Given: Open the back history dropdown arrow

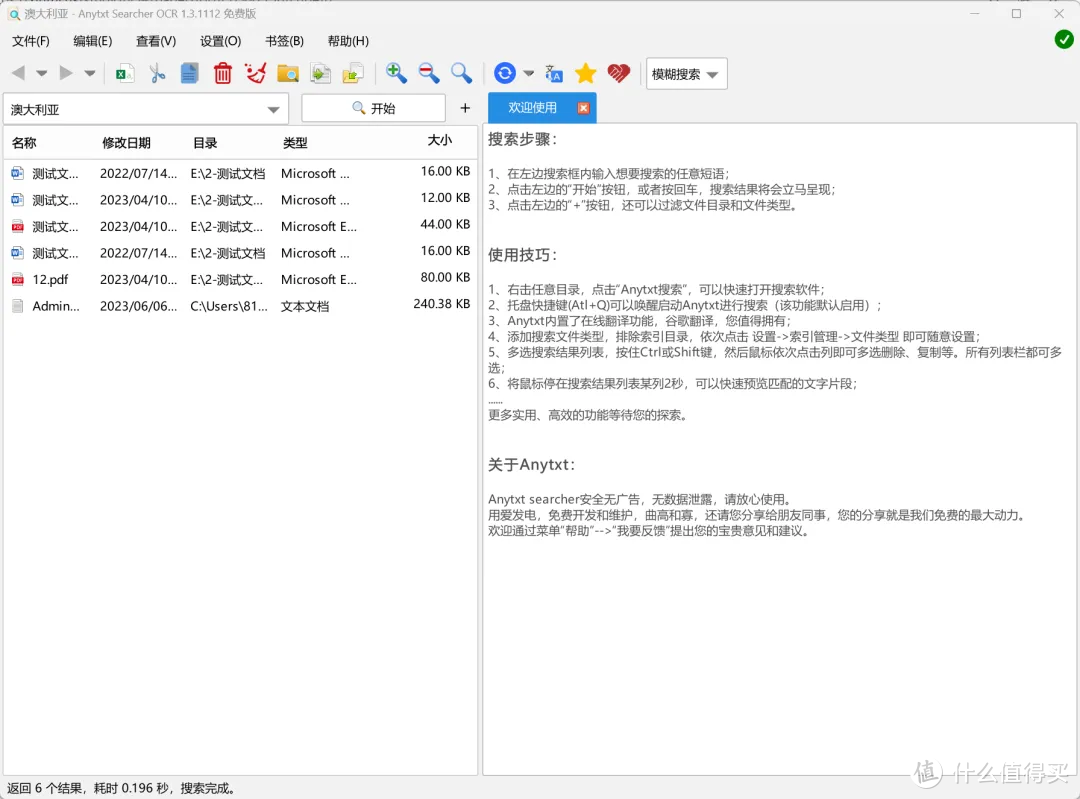Looking at the screenshot, I should (41, 73).
